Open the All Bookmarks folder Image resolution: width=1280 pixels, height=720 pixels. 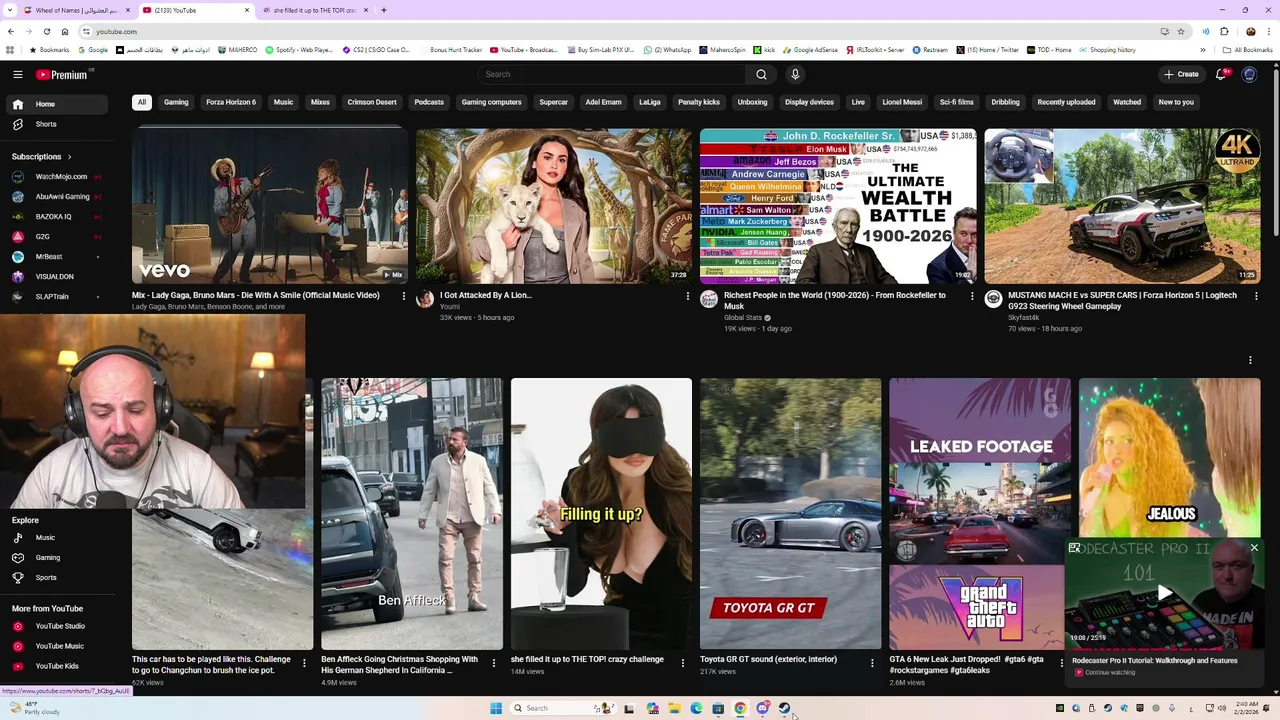(x=1247, y=50)
